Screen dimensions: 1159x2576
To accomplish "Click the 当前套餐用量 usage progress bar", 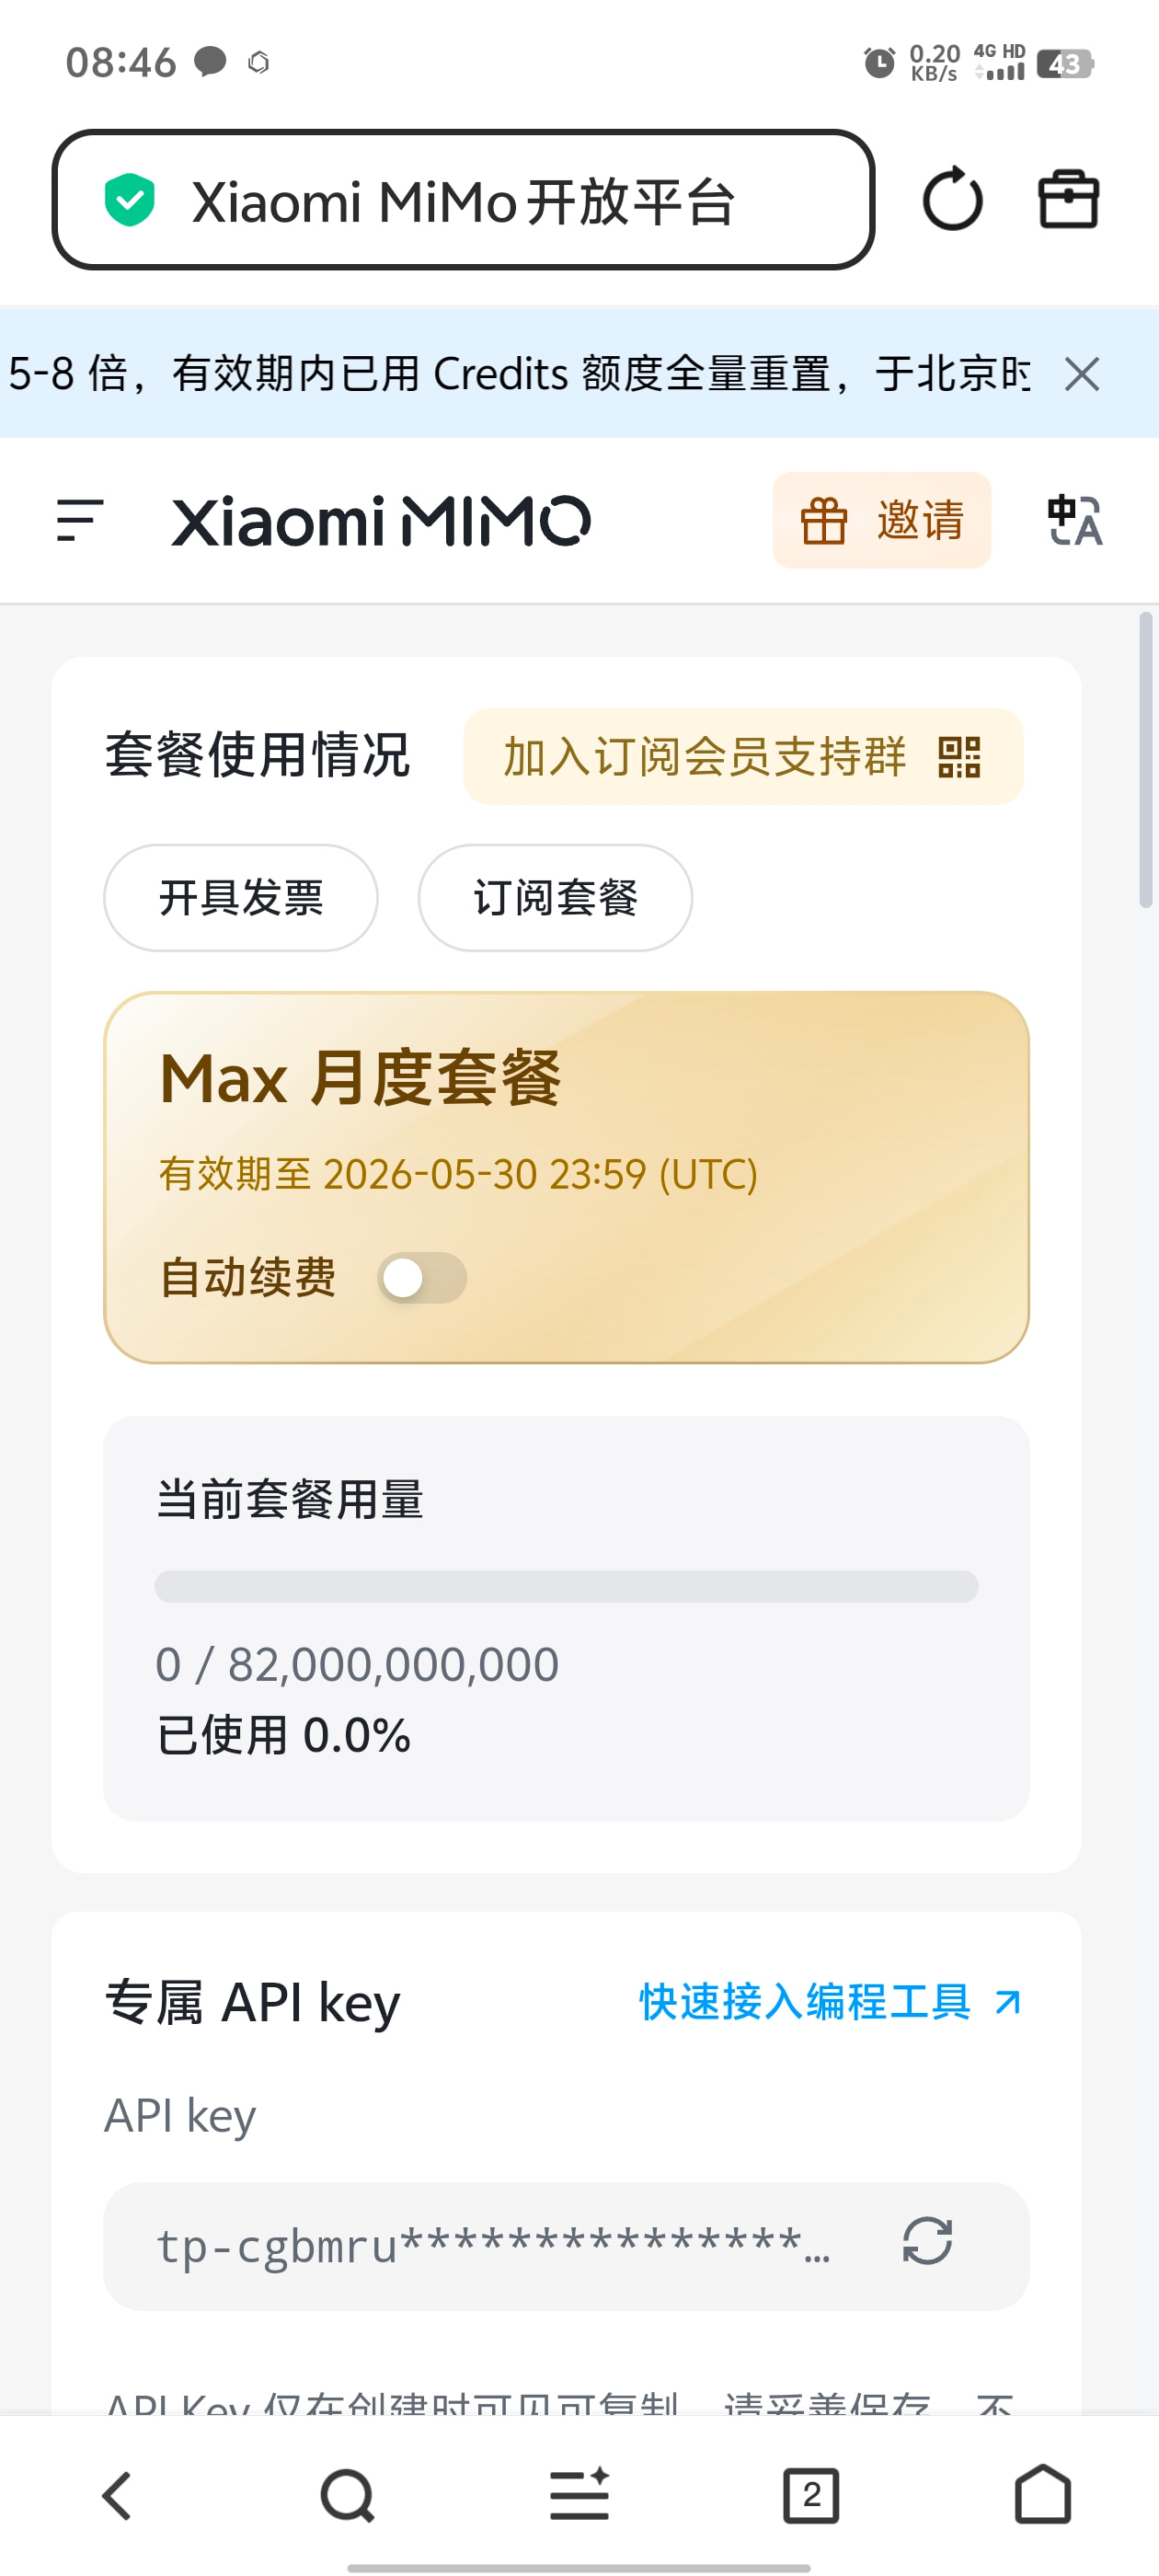I will pyautogui.click(x=566, y=1586).
